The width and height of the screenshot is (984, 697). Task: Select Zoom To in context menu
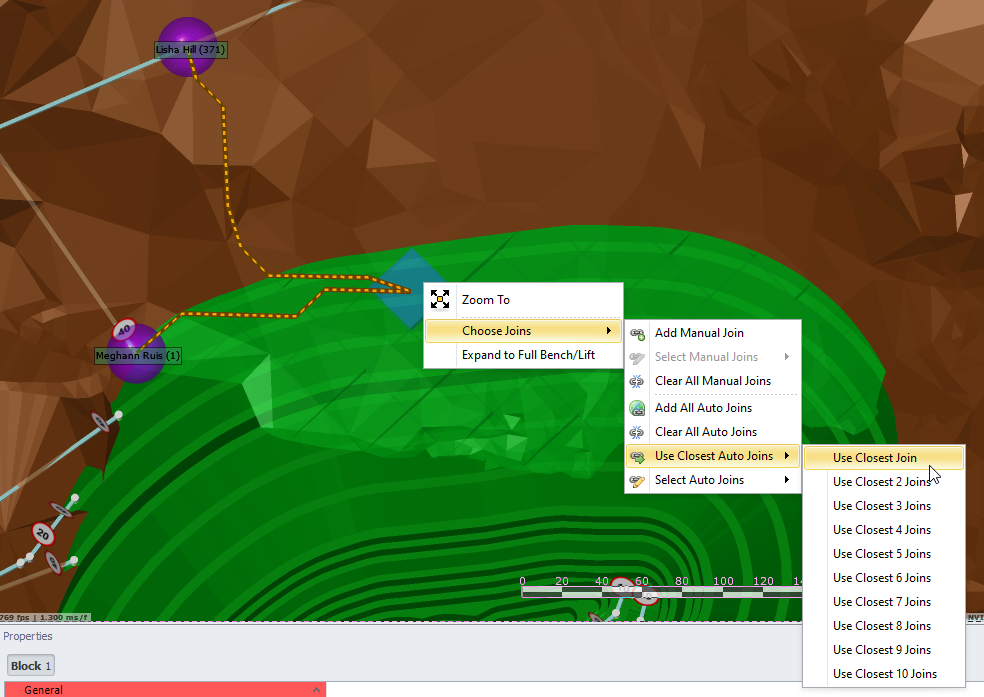tap(523, 300)
